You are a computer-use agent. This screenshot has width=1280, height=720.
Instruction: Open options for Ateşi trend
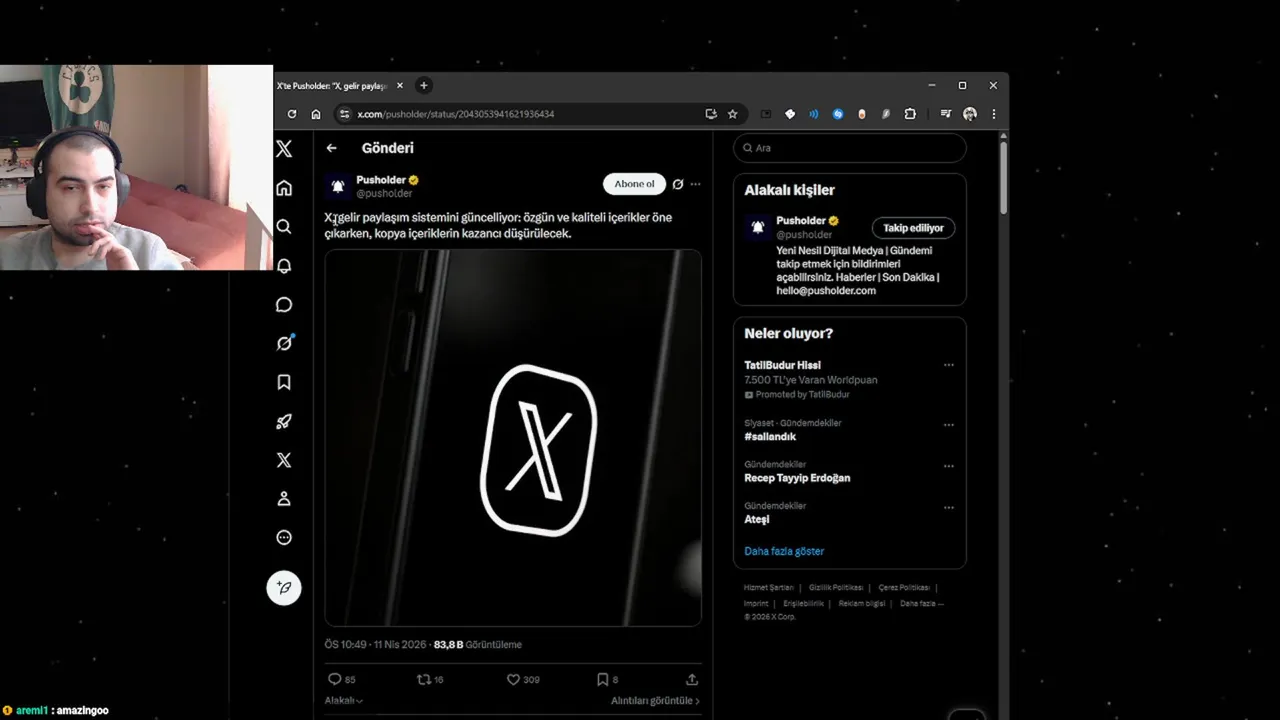click(949, 507)
